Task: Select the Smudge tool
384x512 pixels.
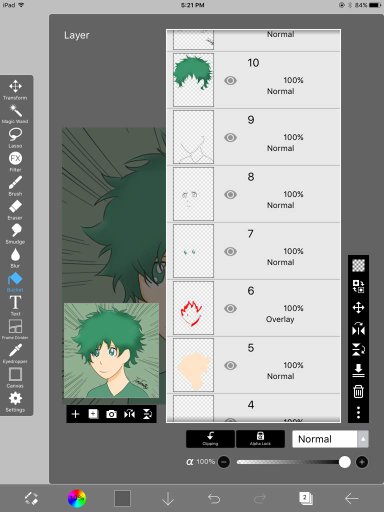Action: click(15, 234)
